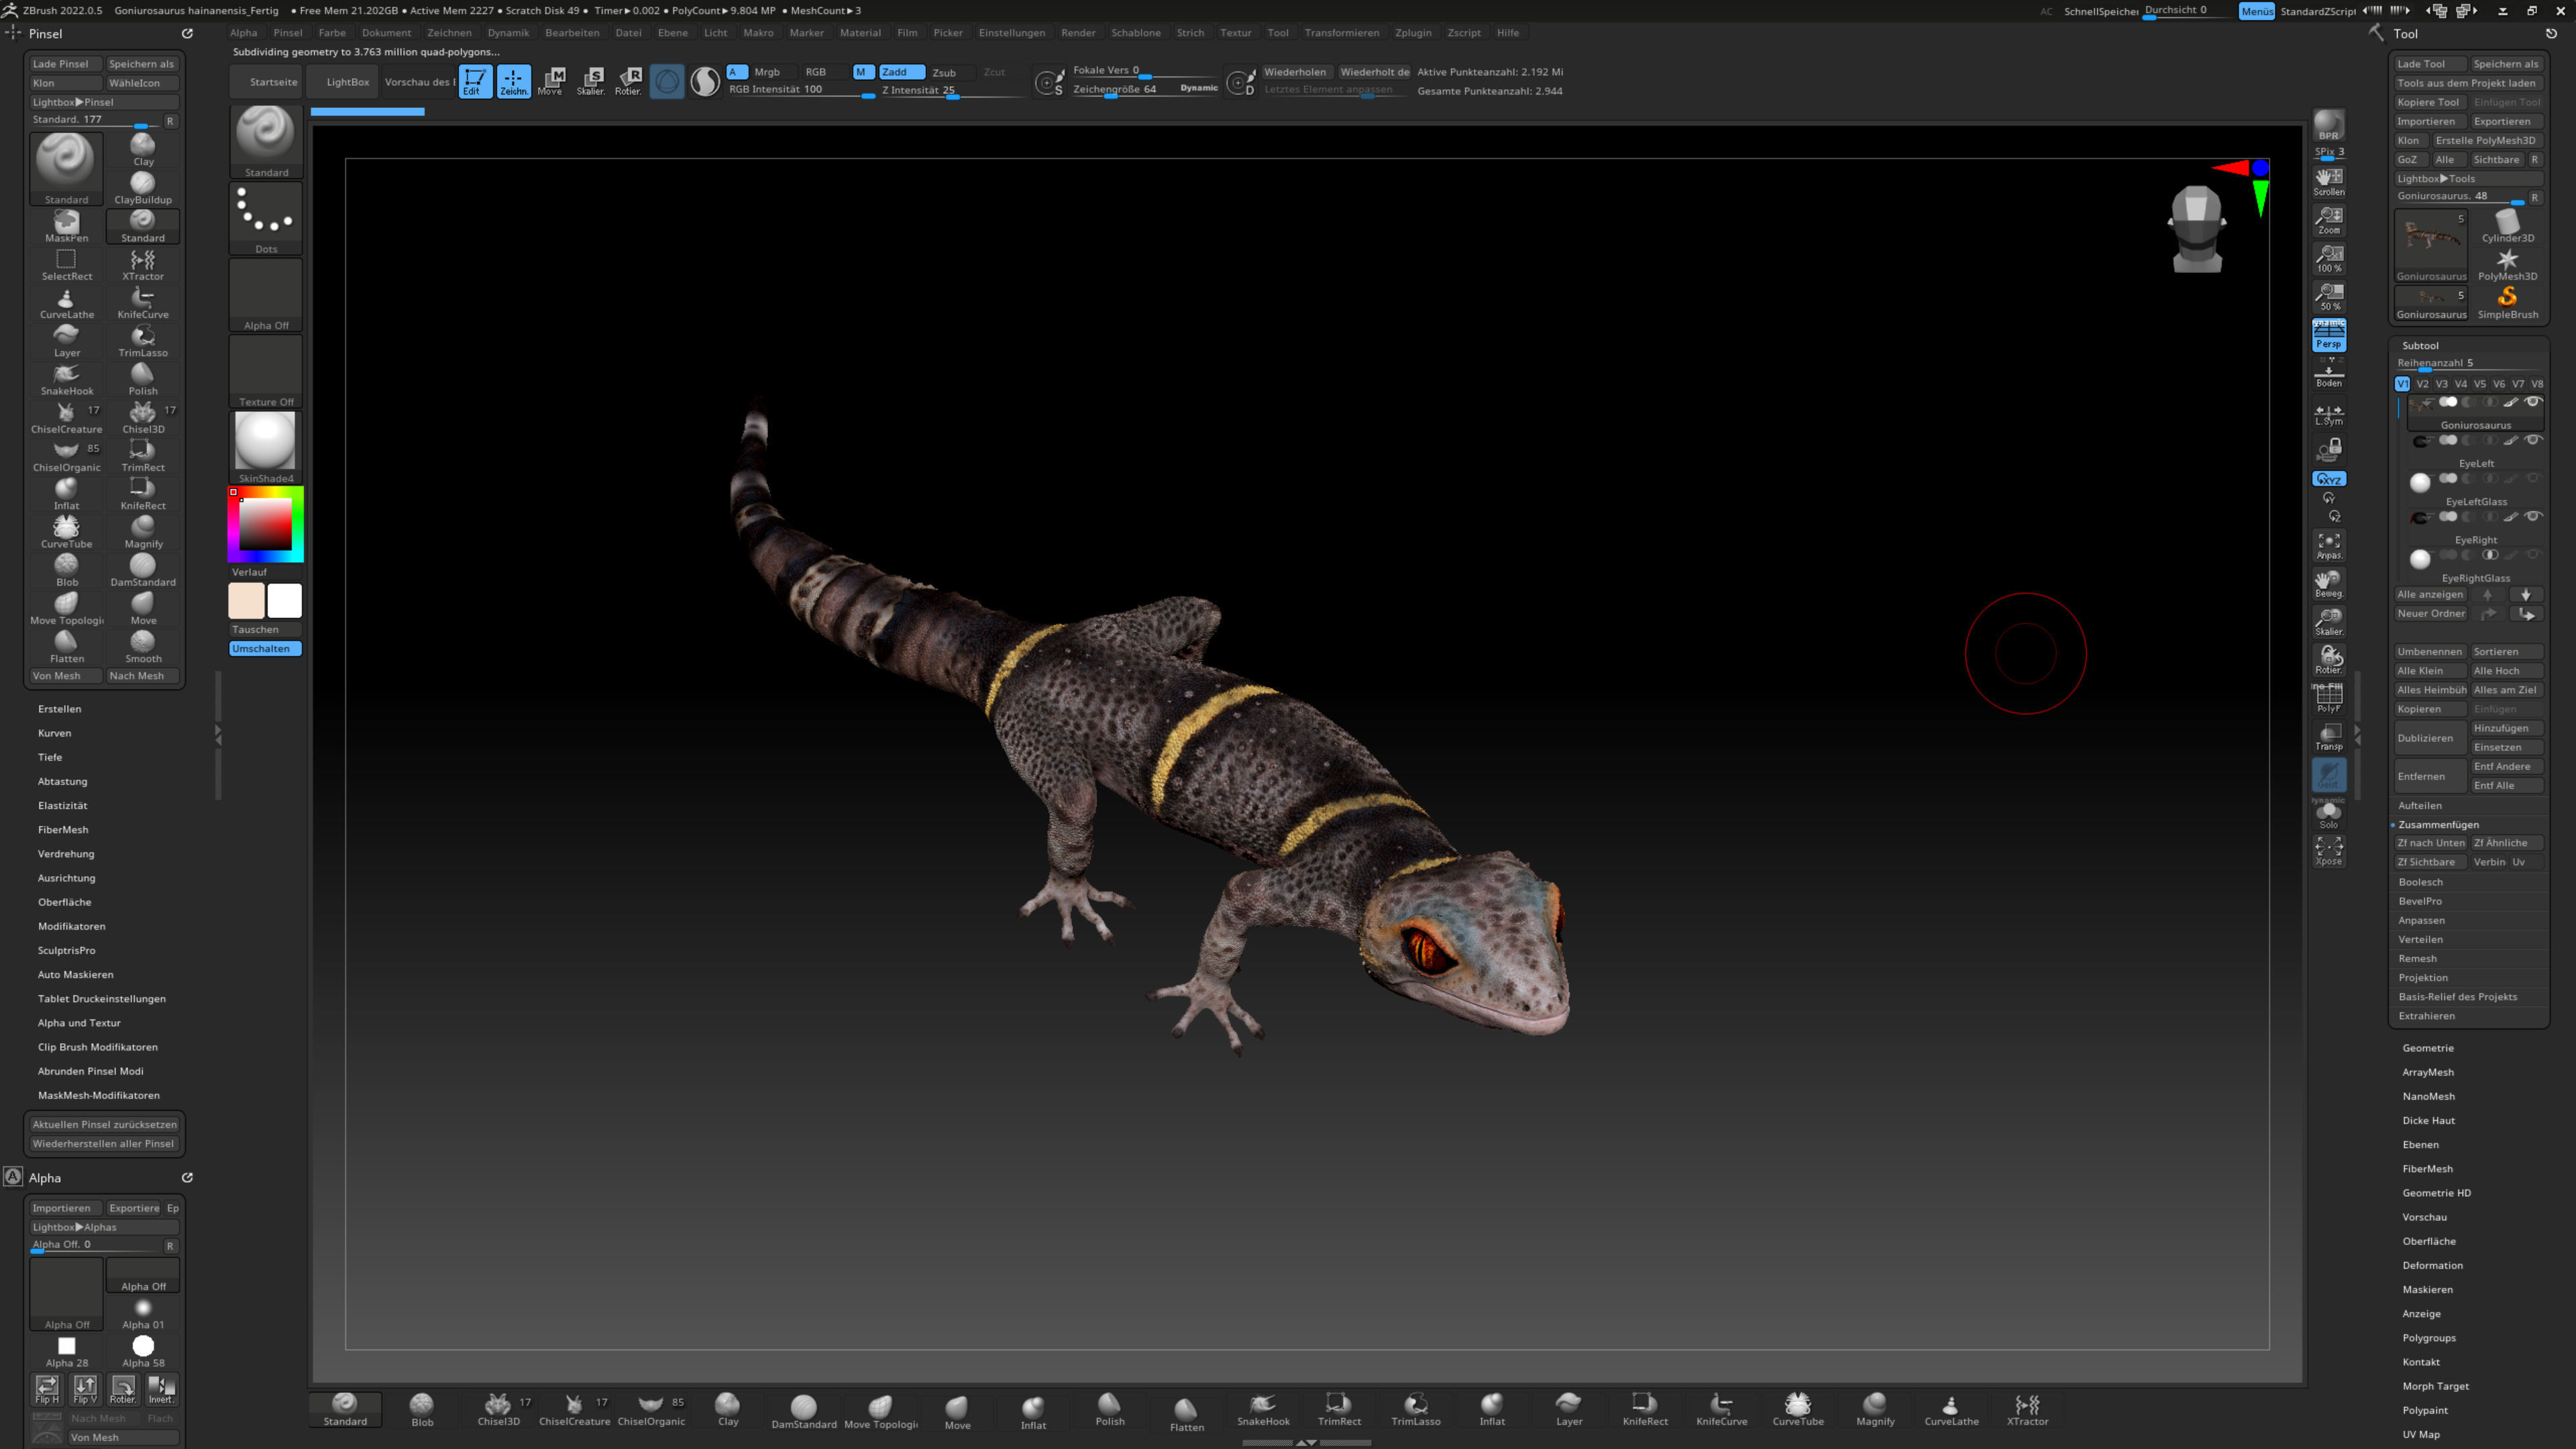Toggle PolyF polyframe display
Screen dimensions: 2576x1449
point(2328,698)
